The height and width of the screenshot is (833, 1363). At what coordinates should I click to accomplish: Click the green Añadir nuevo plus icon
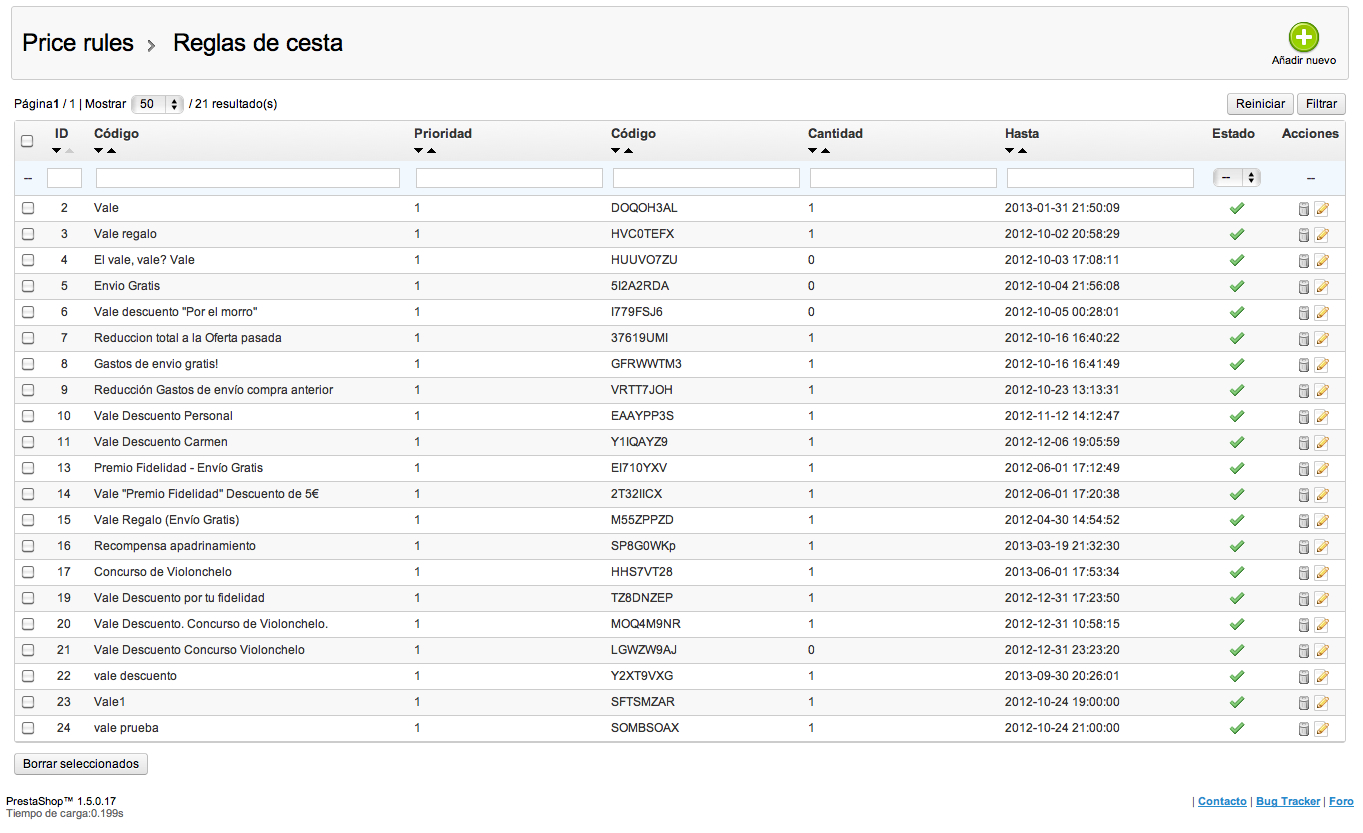click(1303, 38)
